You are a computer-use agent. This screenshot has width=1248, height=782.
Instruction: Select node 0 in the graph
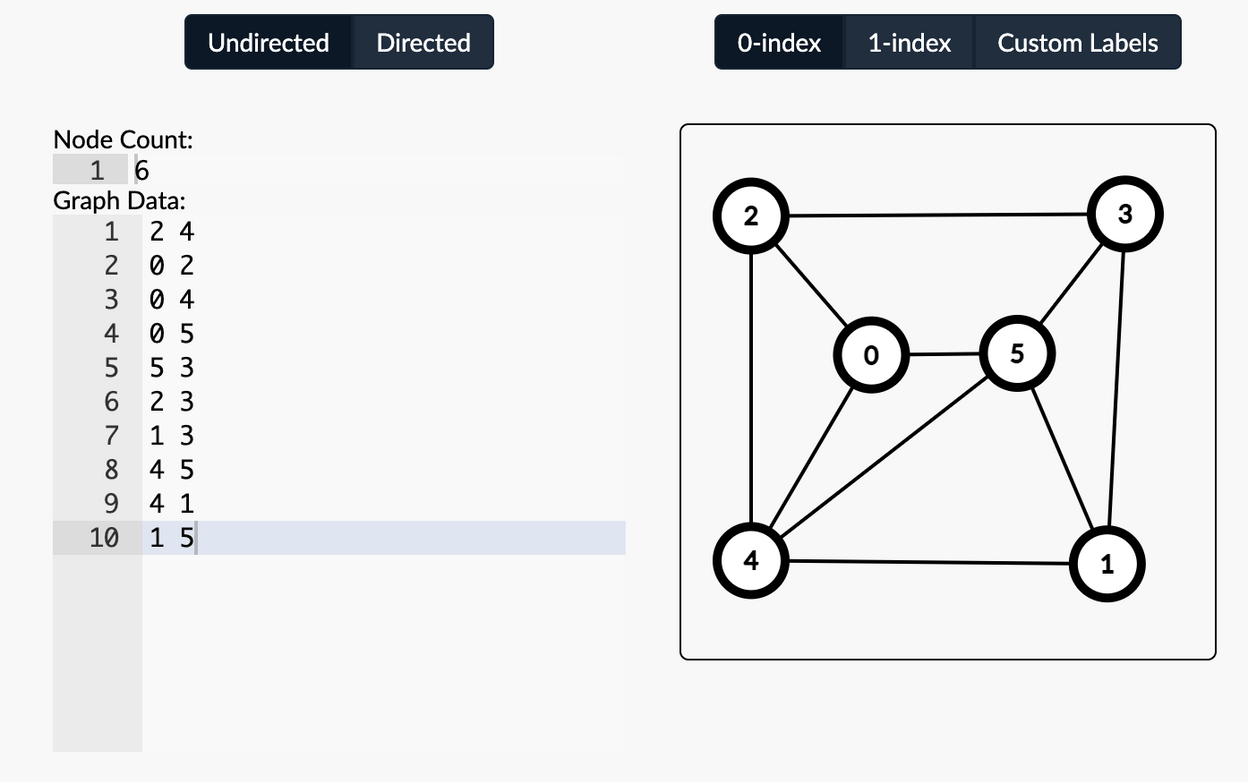tap(870, 354)
